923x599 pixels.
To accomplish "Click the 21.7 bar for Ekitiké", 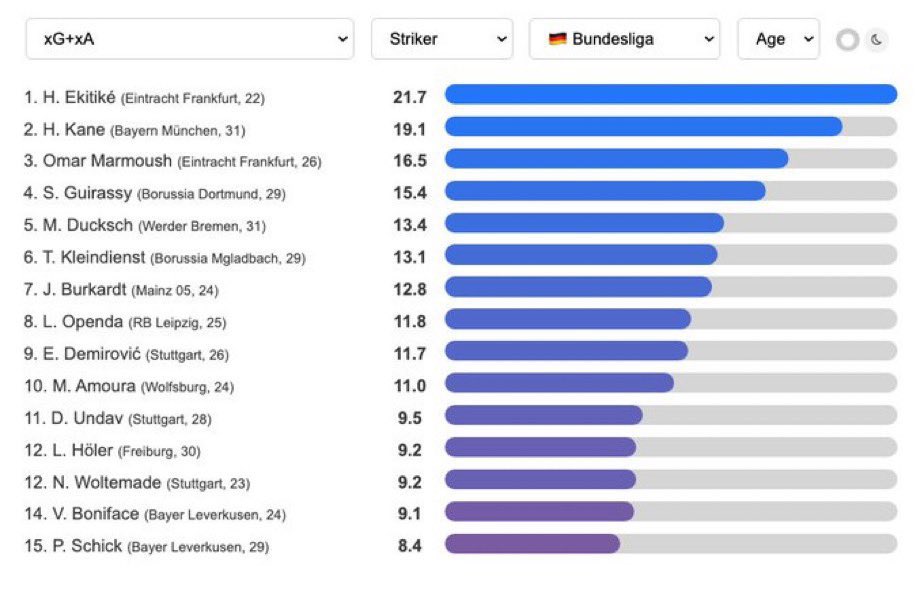I will tap(670, 94).
